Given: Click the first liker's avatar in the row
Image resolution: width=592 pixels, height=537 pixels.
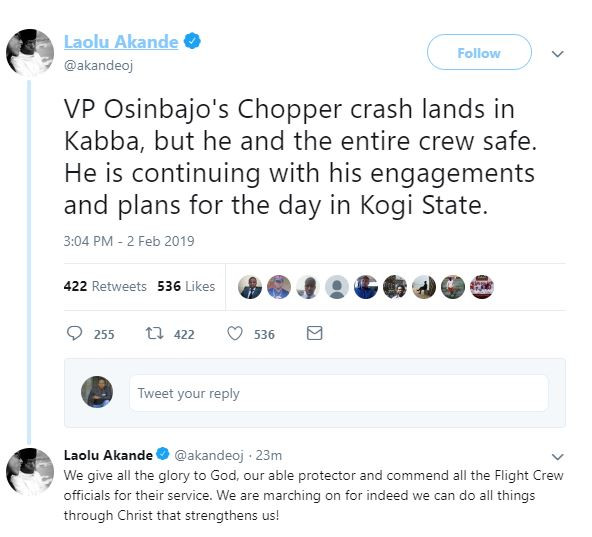Looking at the screenshot, I should tap(250, 287).
